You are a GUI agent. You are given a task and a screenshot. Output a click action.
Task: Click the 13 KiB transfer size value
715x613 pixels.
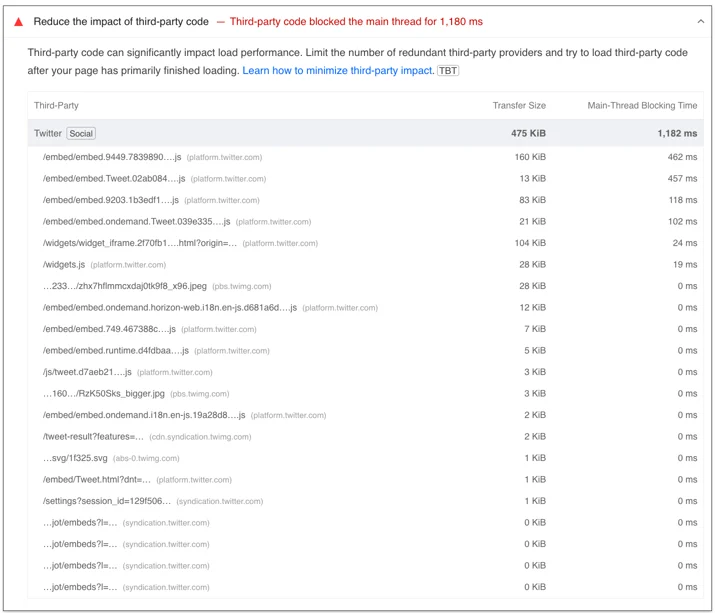coord(532,178)
